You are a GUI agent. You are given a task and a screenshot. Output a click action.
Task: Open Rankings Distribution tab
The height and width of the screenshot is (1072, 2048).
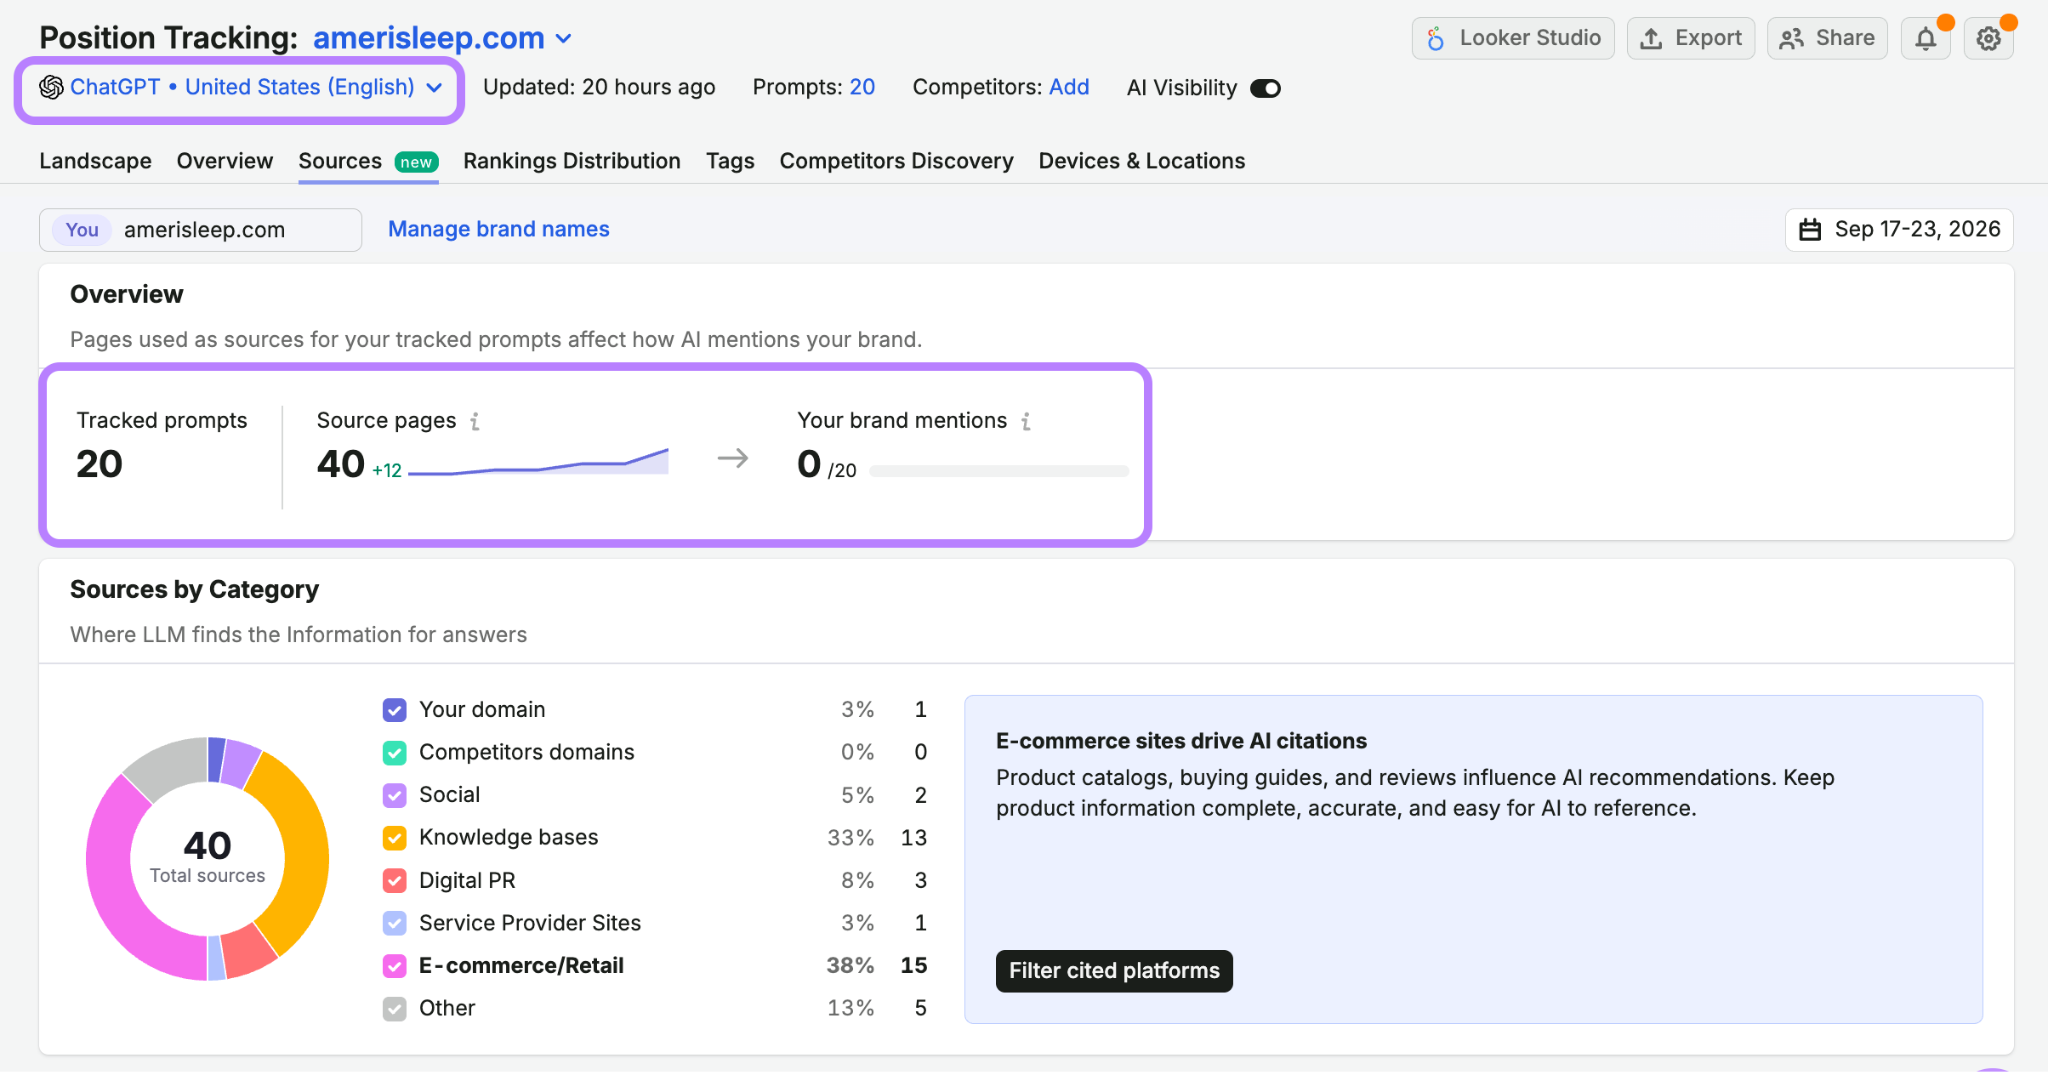tap(571, 161)
